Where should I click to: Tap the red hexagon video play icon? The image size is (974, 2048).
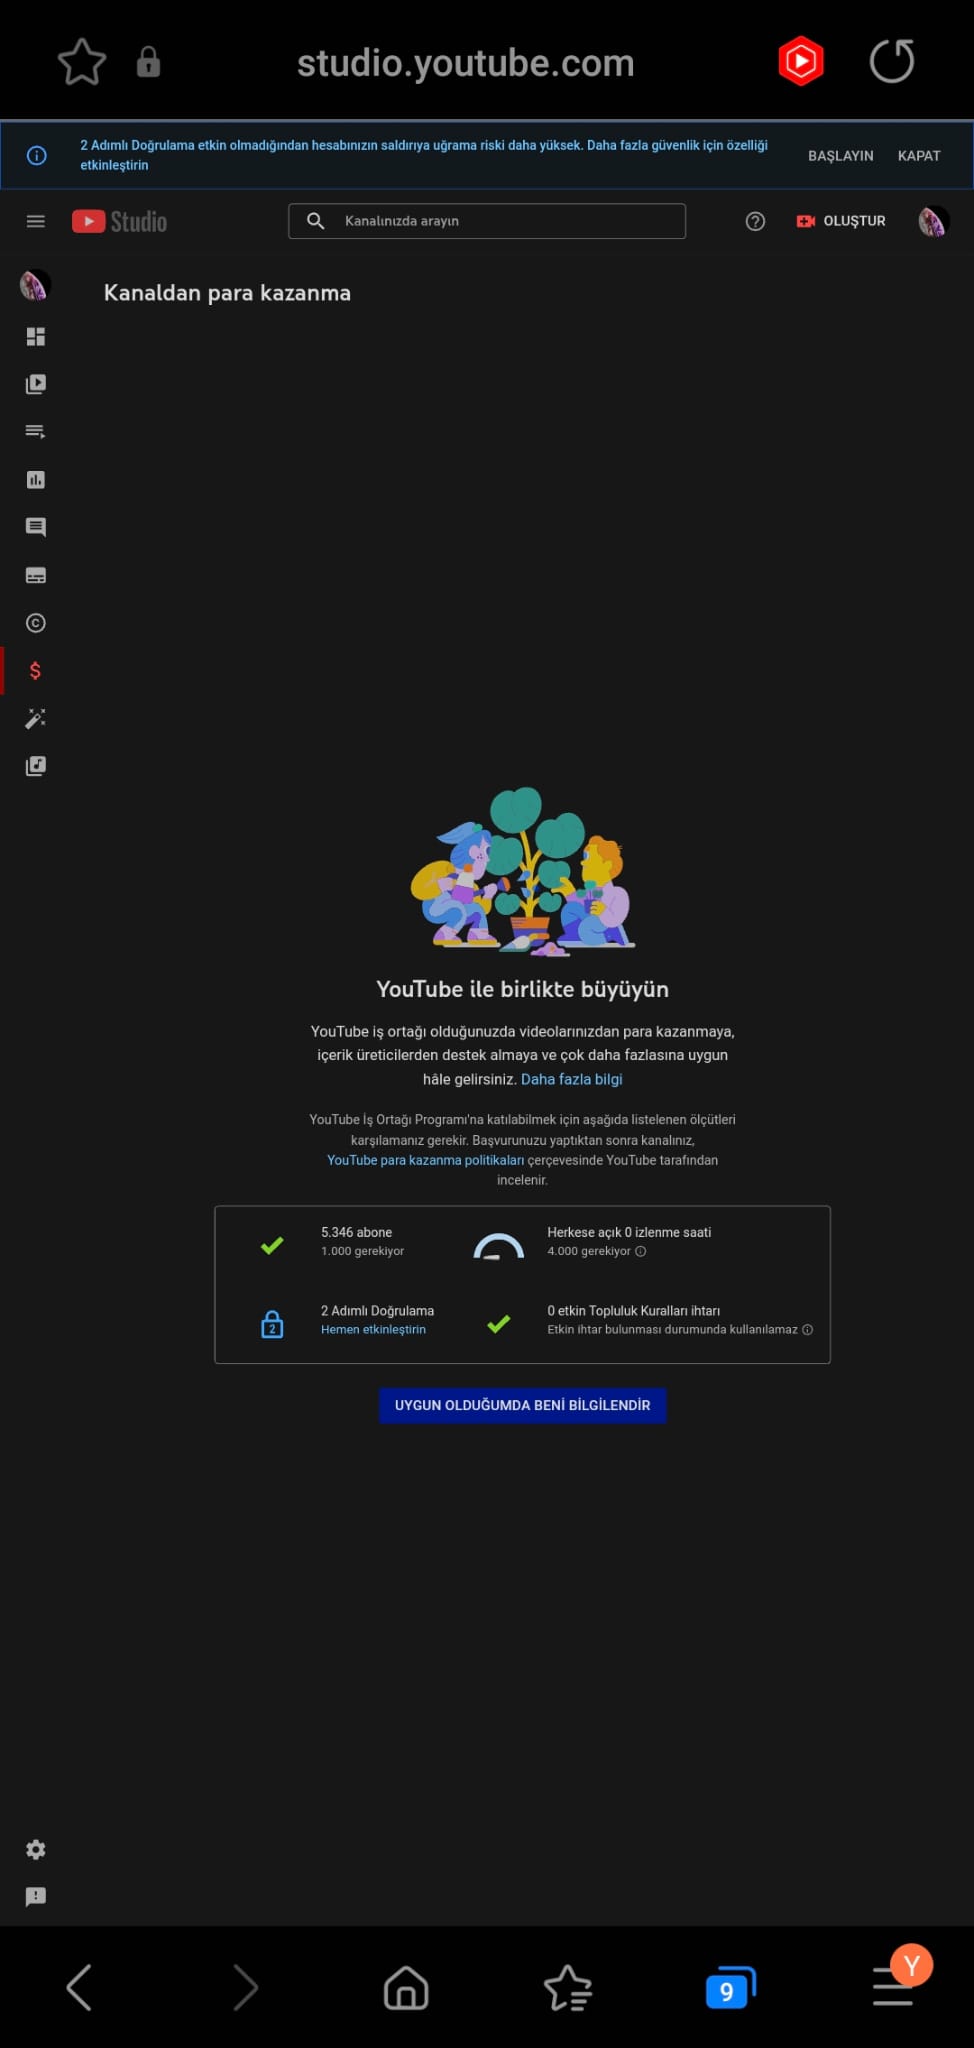click(801, 61)
